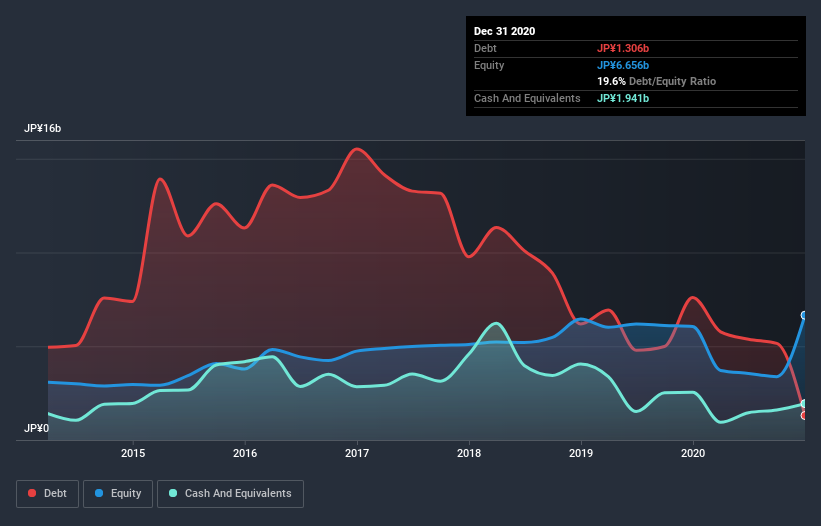Click the 2015 x-axis label
The width and height of the screenshot is (821, 526).
point(133,453)
